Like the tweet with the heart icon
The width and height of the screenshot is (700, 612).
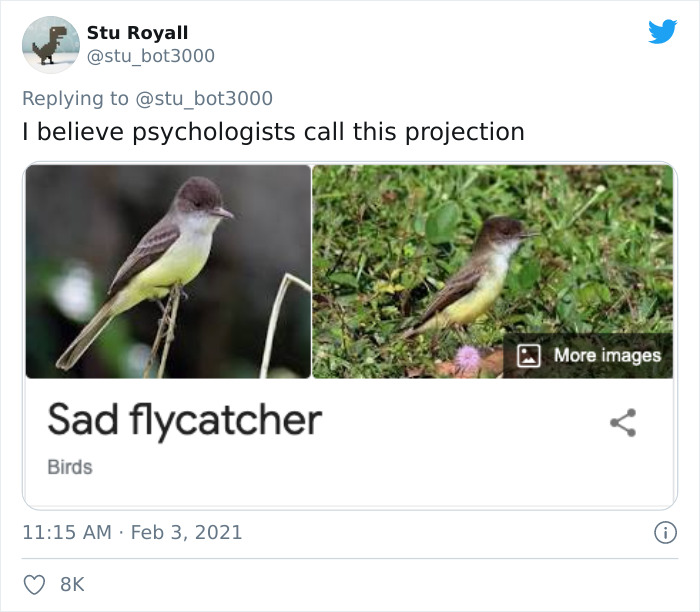point(33,584)
